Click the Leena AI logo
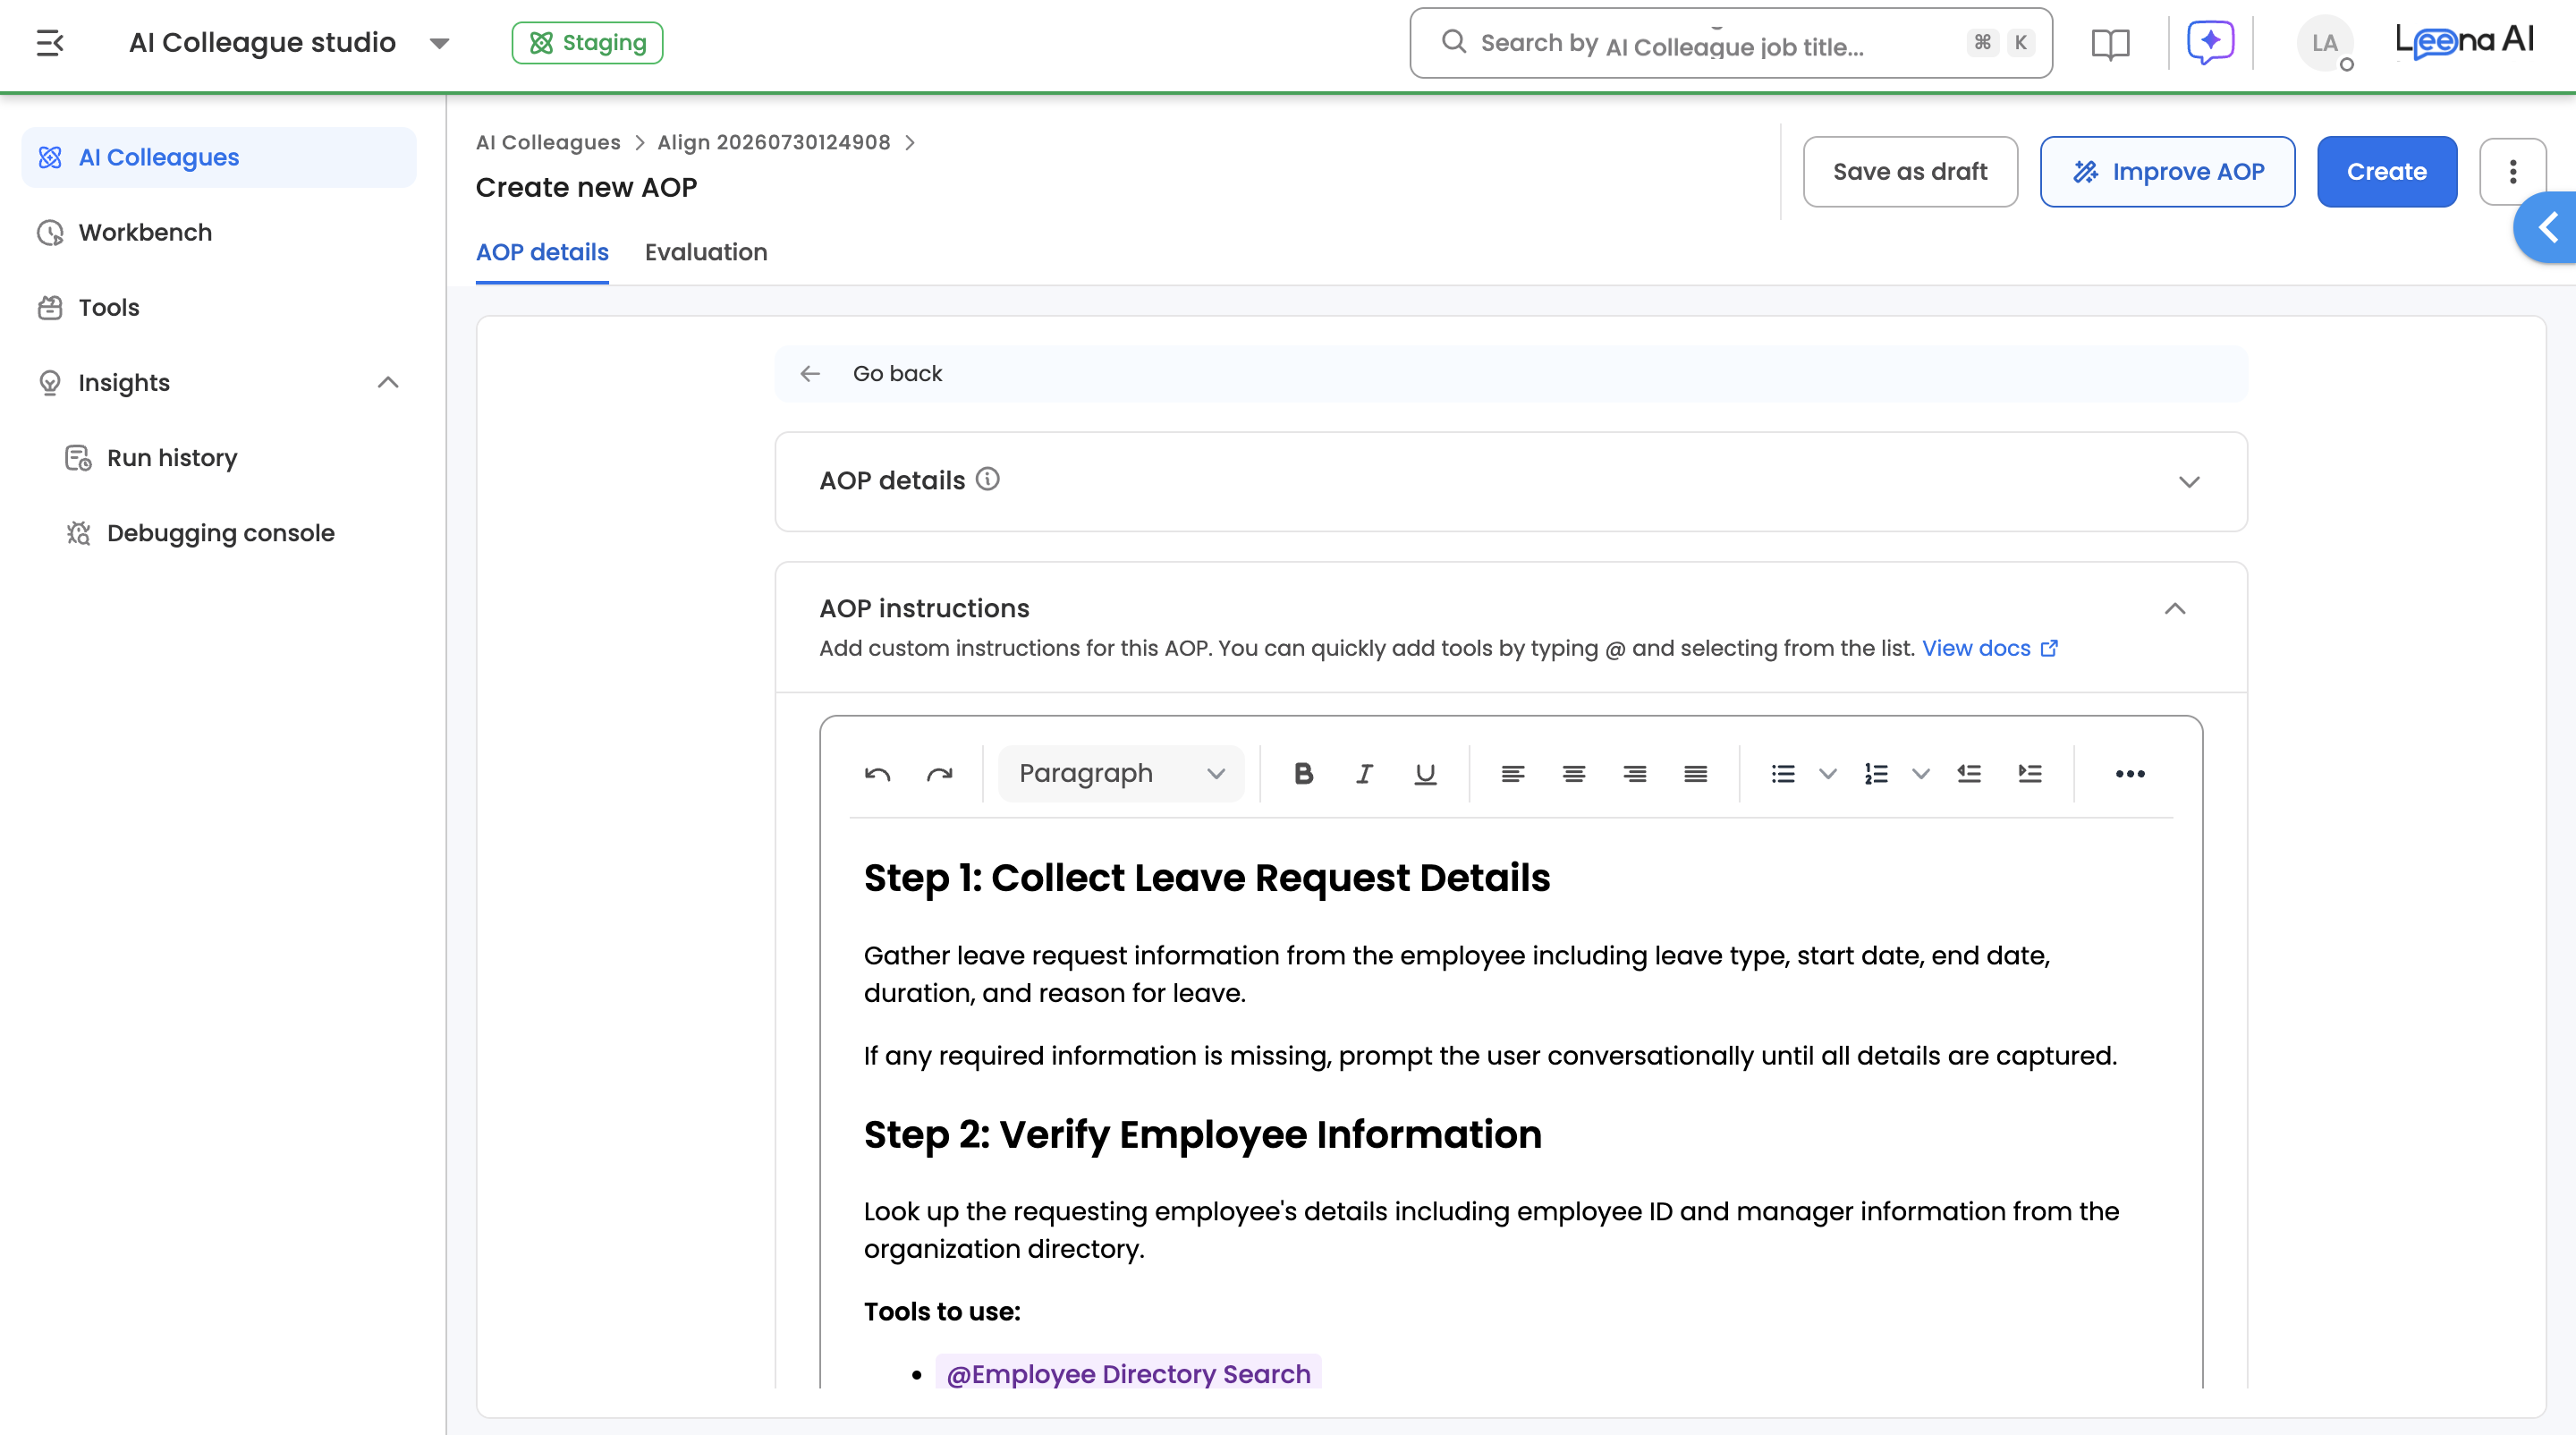 (2464, 41)
